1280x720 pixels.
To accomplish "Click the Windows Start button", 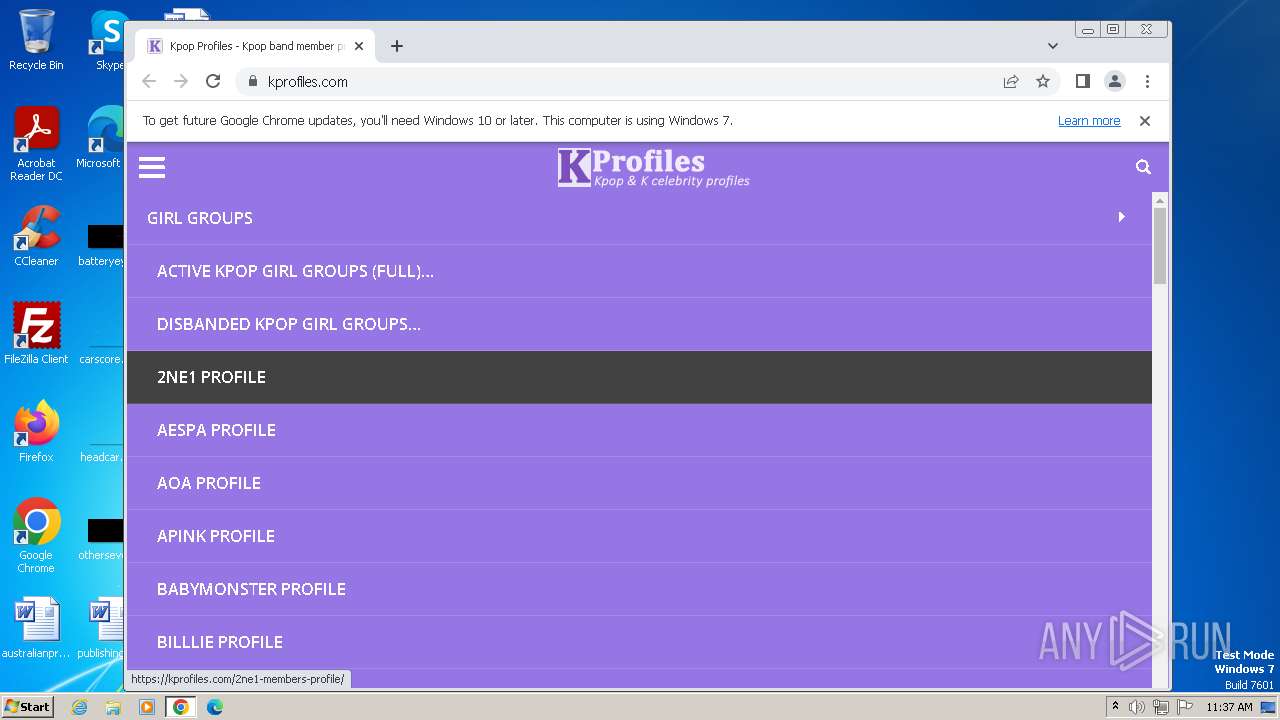I will point(27,707).
